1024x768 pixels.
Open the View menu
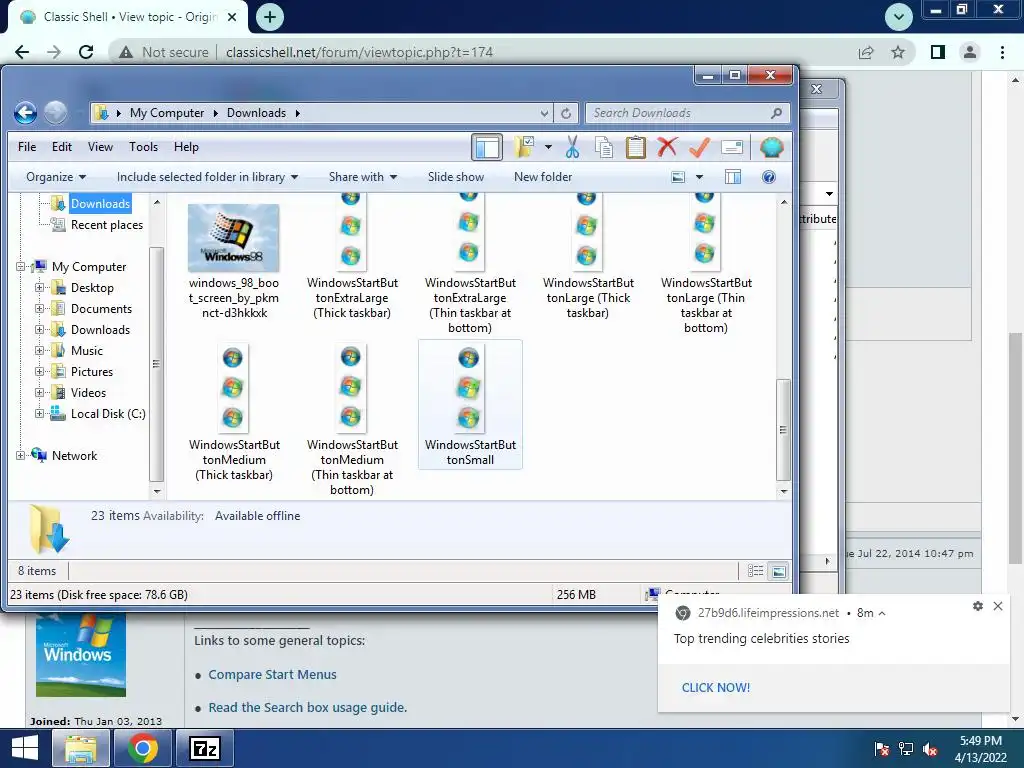(x=101, y=147)
